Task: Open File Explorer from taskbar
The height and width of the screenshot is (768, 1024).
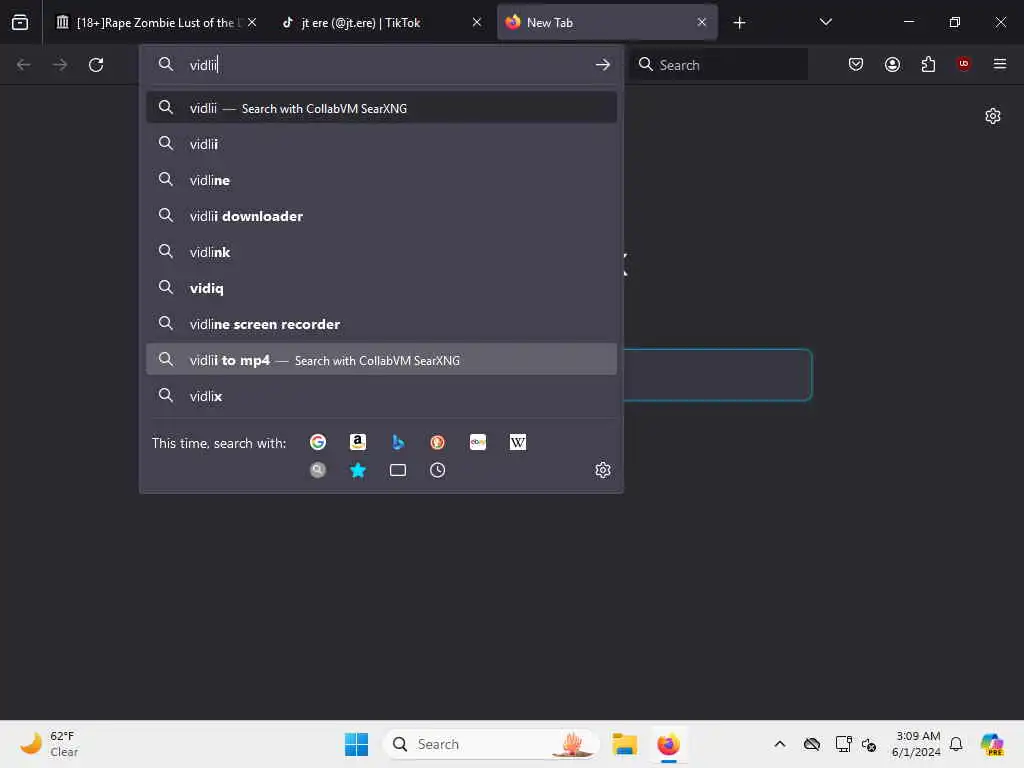Action: (624, 744)
